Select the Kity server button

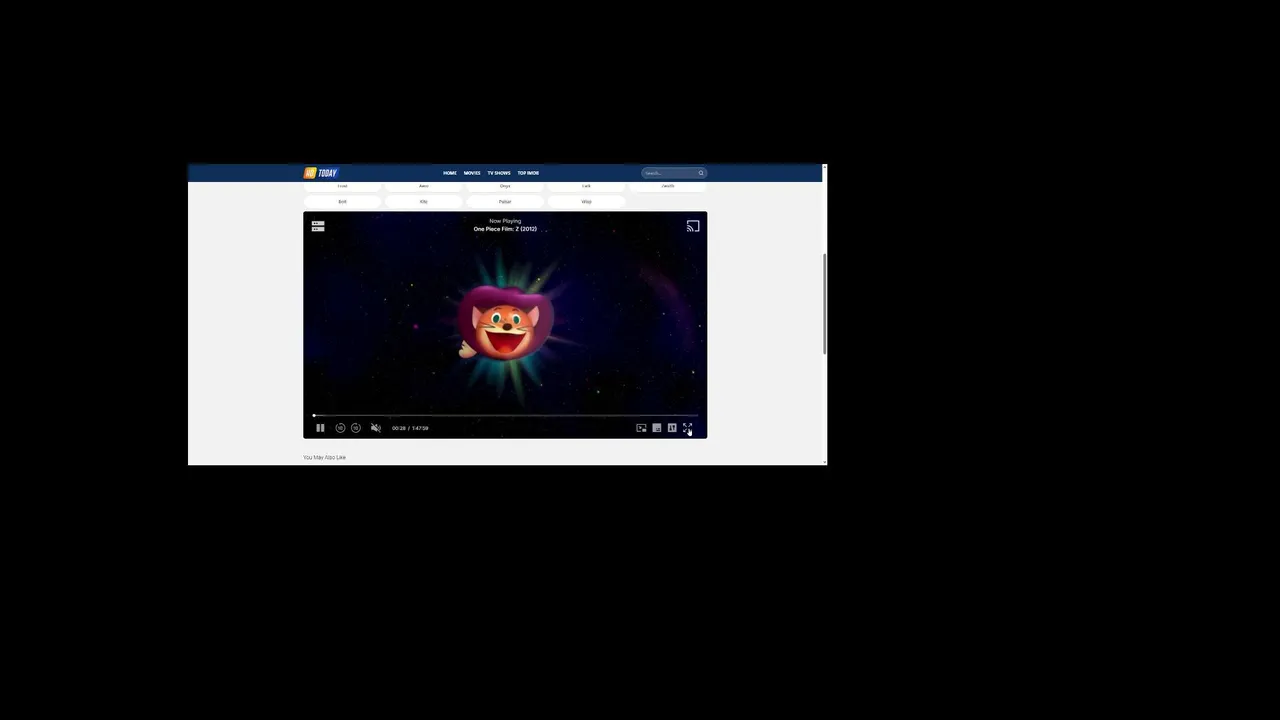(x=424, y=202)
